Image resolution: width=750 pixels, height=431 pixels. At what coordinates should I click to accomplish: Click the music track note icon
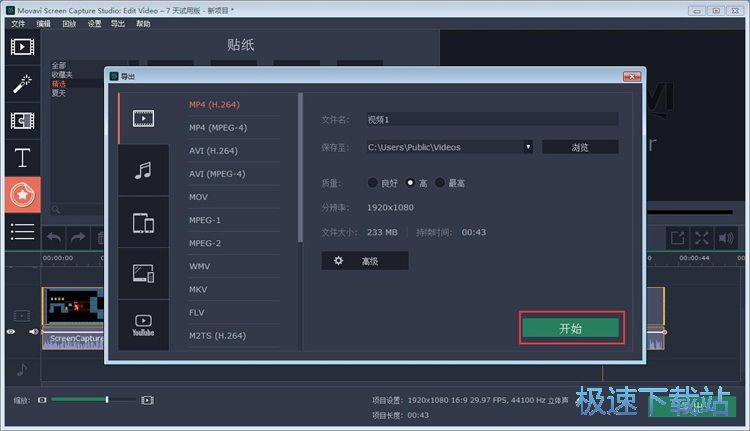point(22,369)
